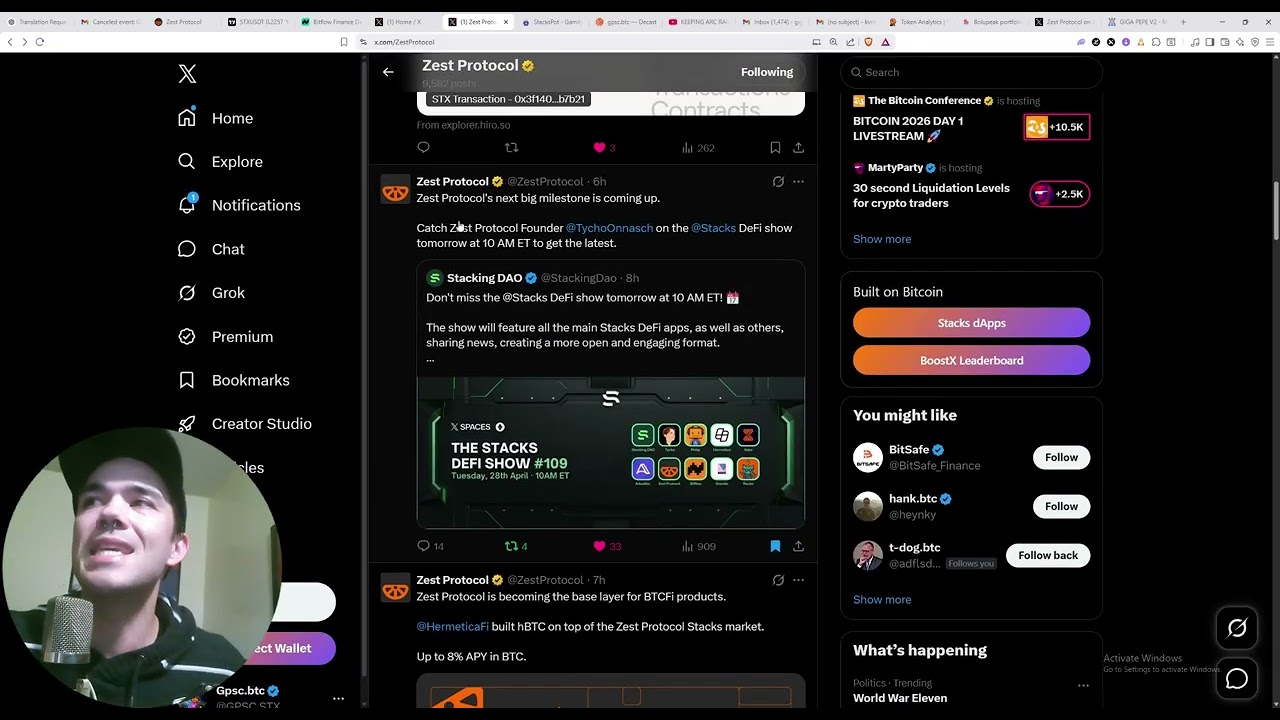Open more options on the 6h post
The width and height of the screenshot is (1280, 720).
(x=798, y=182)
